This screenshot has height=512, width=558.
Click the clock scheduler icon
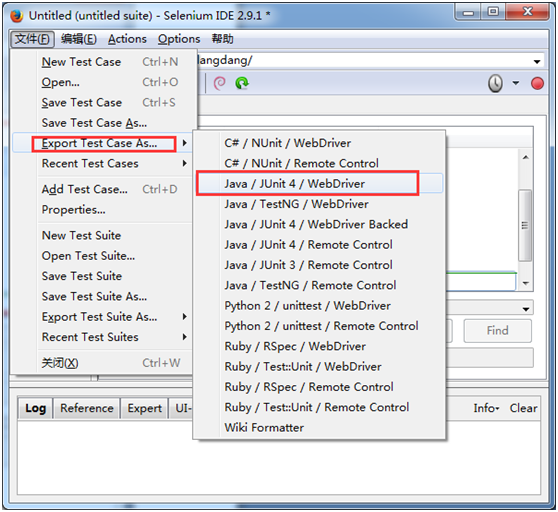495,84
